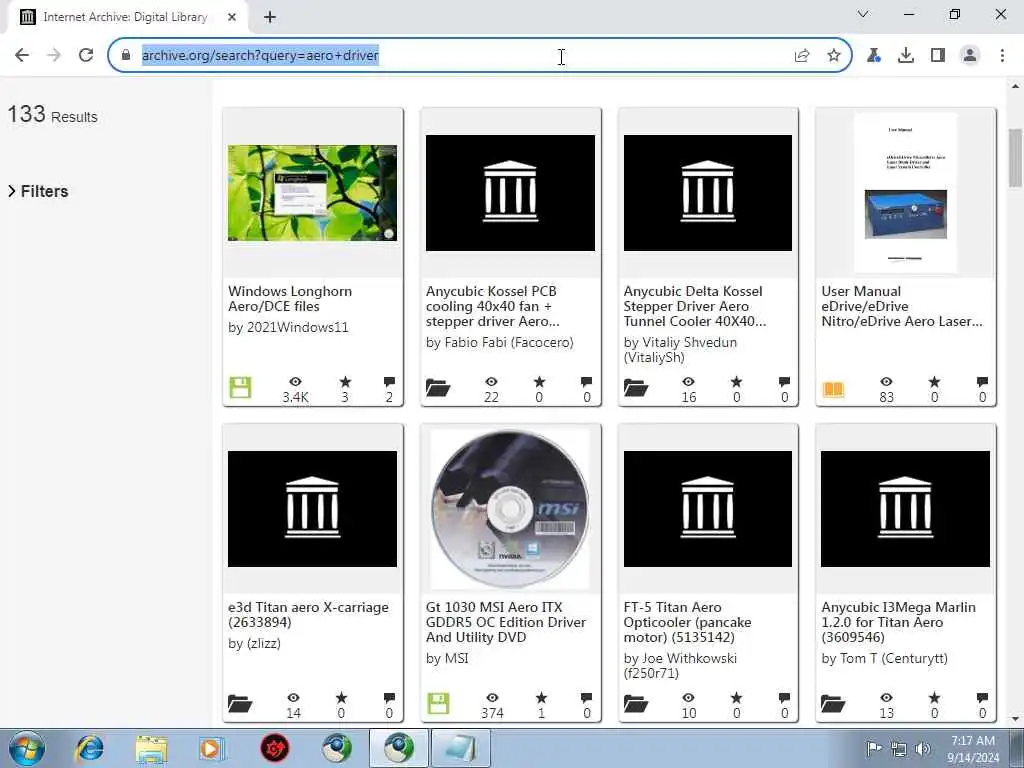This screenshot has width=1024, height=768.
Task: Click views eye icon on FT-5 Titan card
Action: pos(688,698)
